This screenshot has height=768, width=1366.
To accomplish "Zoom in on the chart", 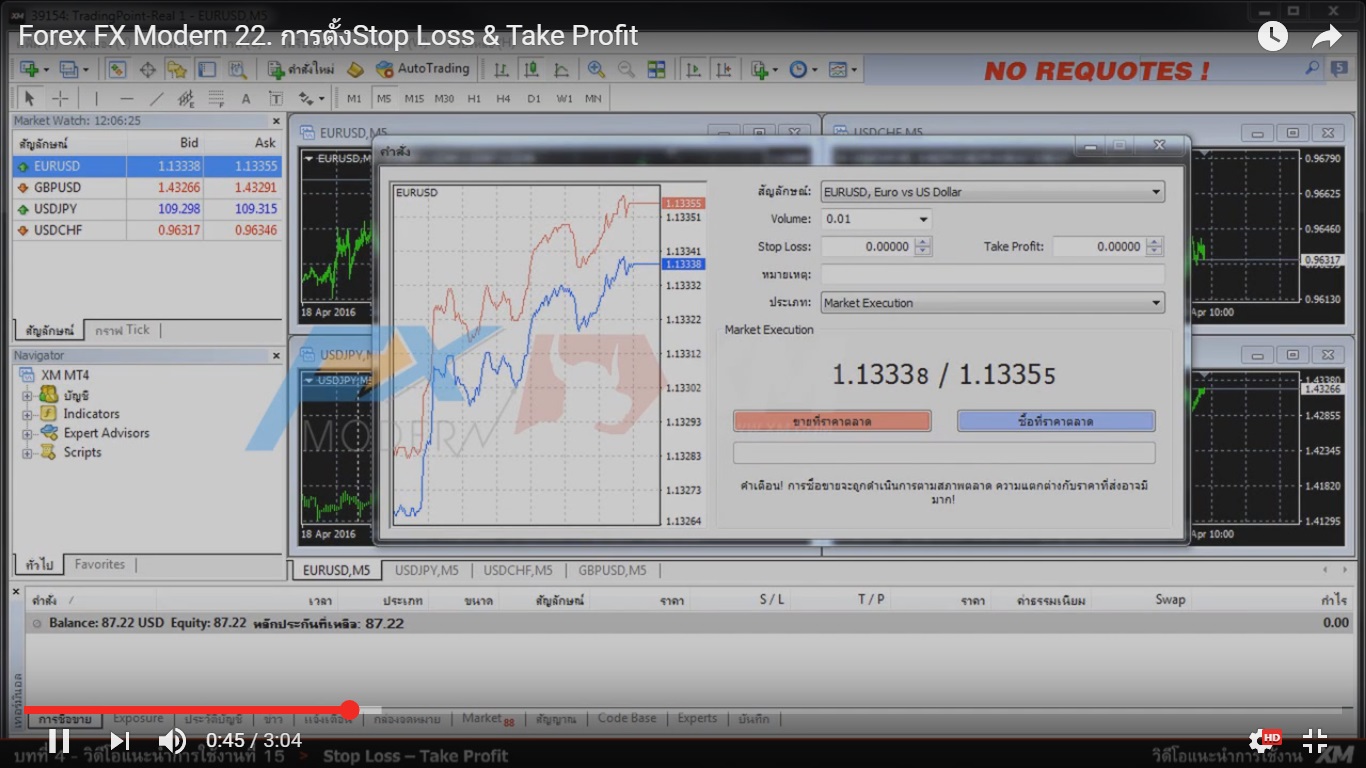I will [596, 69].
